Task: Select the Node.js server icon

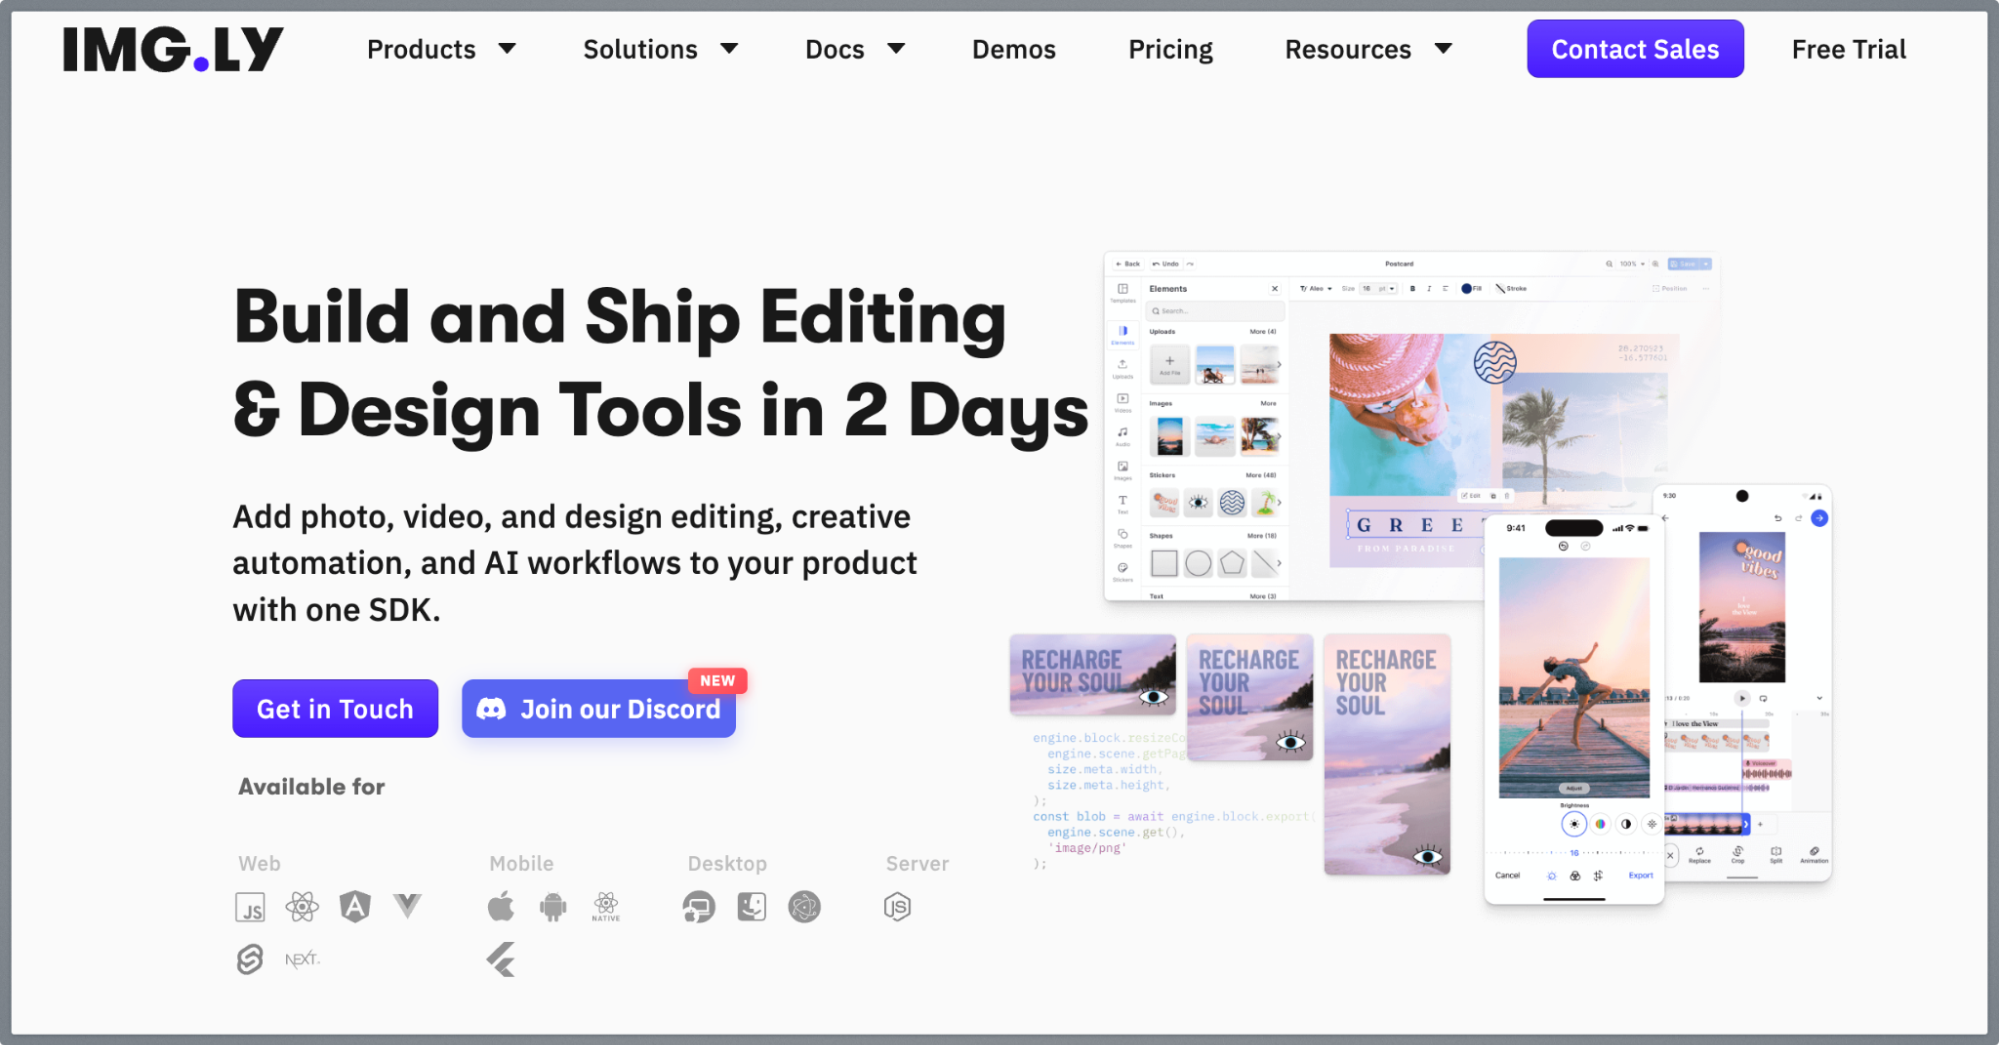Action: (898, 907)
